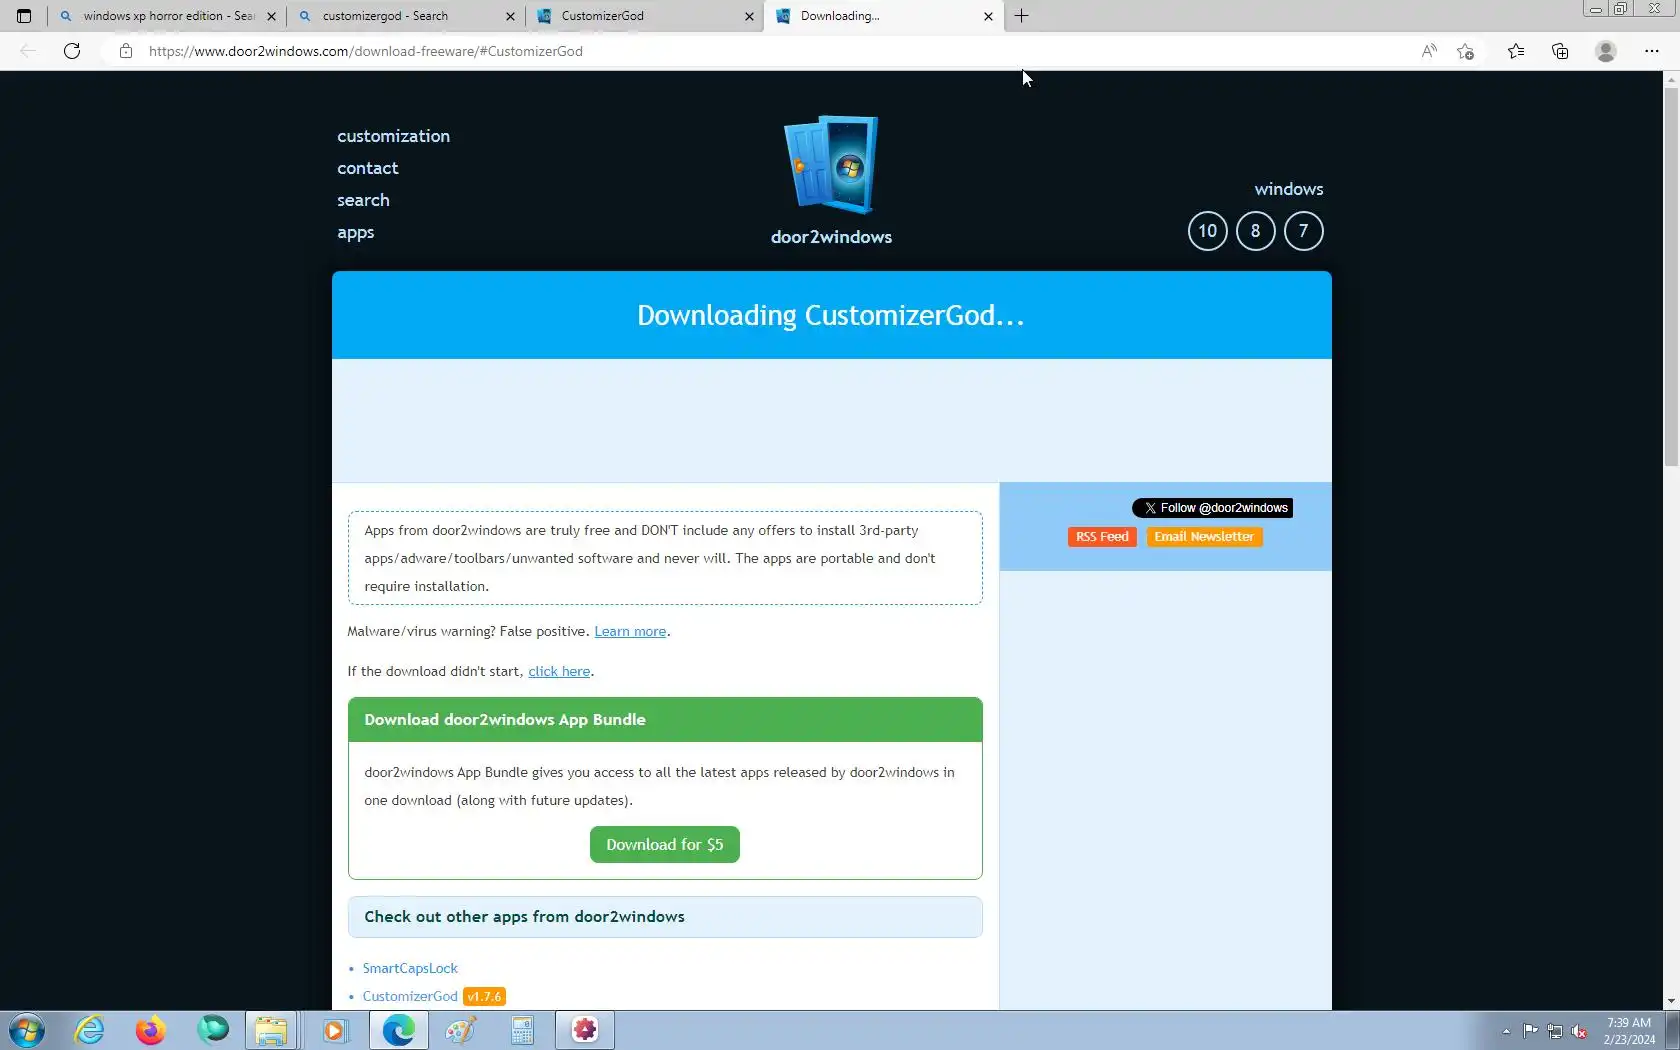Switch to windows xp horror edition tab
Image resolution: width=1680 pixels, height=1050 pixels.
167,16
